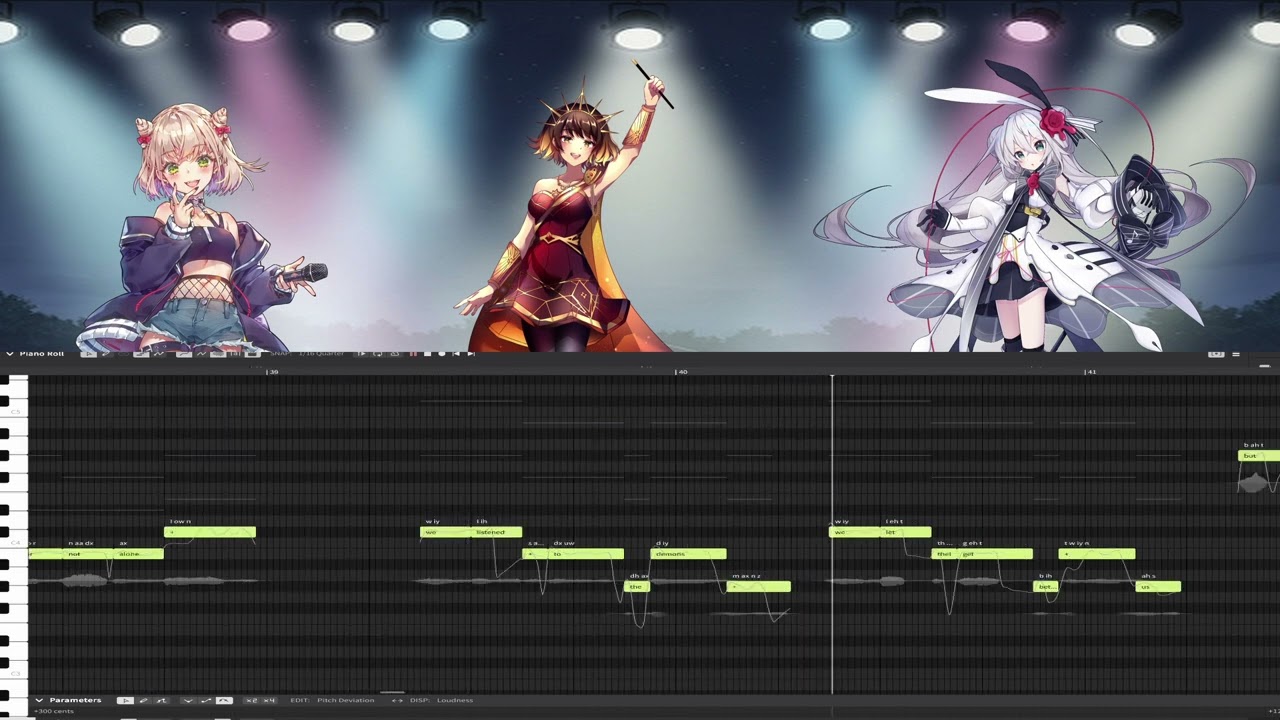The width and height of the screenshot is (1280, 720).
Task: Choose the second curve shape icon in Parameters
Action: point(206,700)
